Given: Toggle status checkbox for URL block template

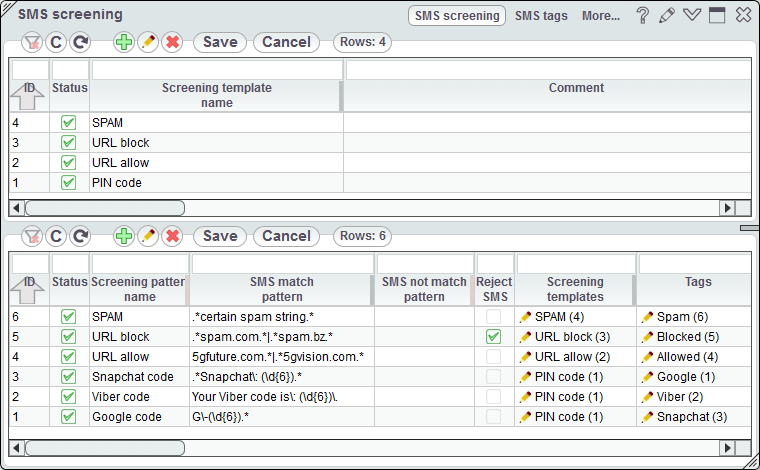Looking at the screenshot, I should tap(68, 142).
